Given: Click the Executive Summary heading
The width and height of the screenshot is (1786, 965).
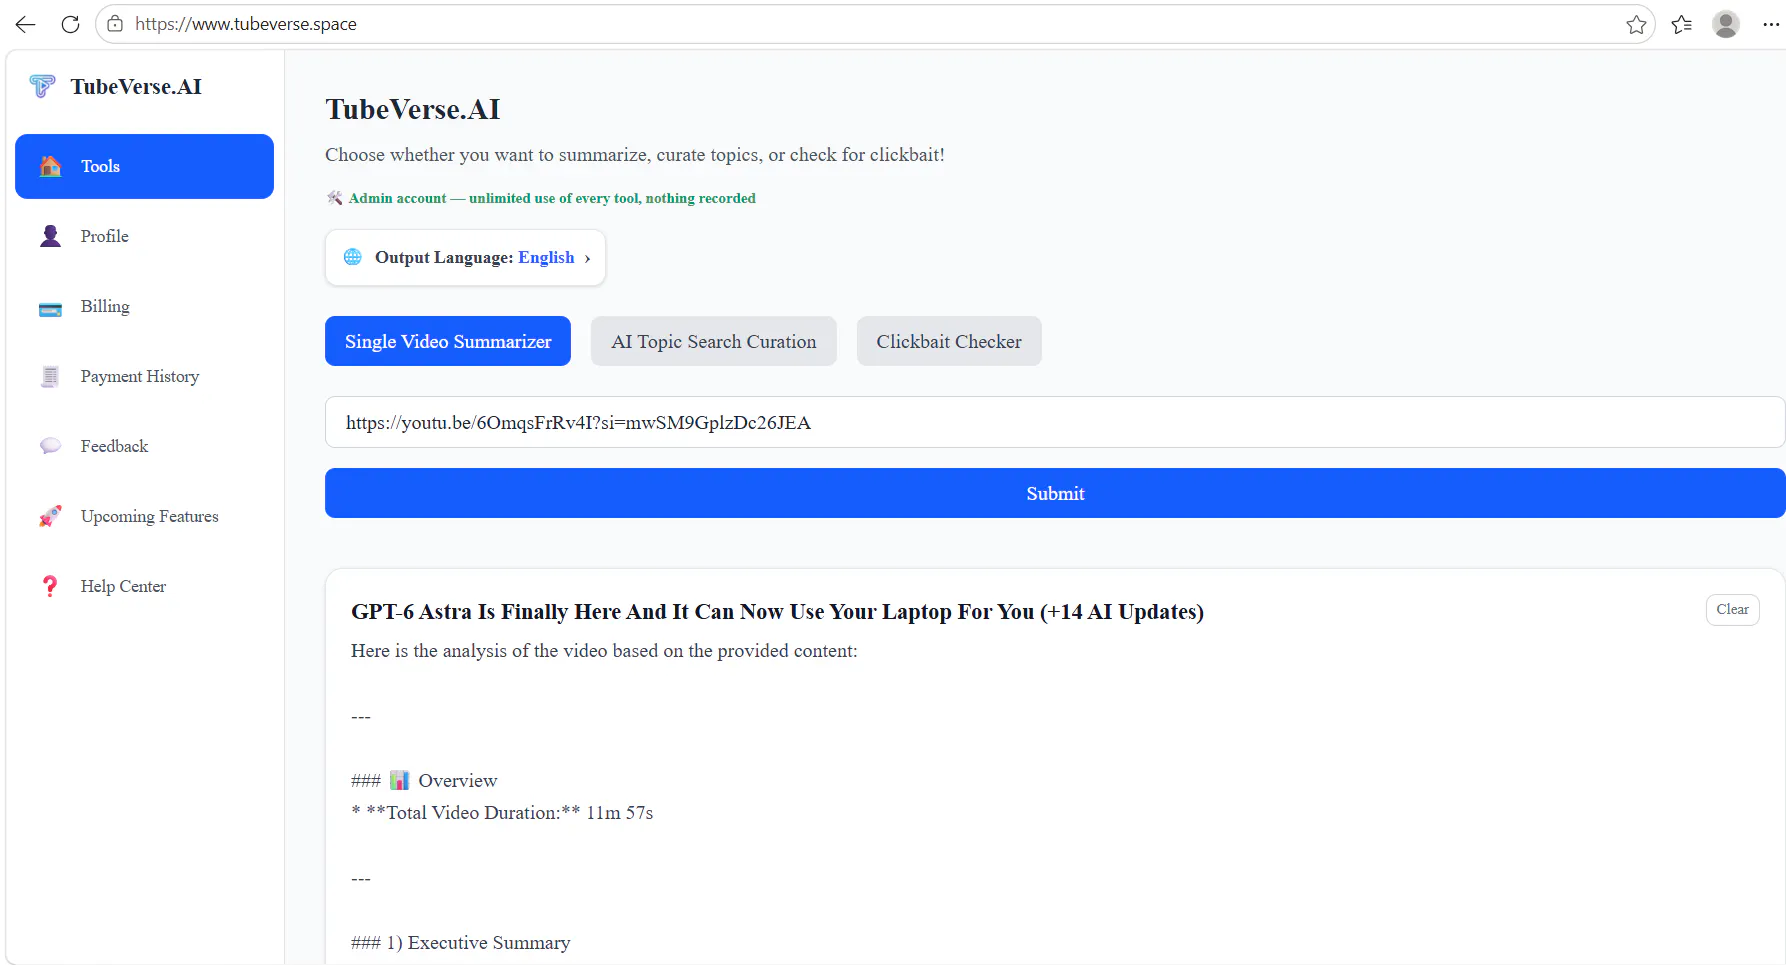Looking at the screenshot, I should click(x=461, y=942).
